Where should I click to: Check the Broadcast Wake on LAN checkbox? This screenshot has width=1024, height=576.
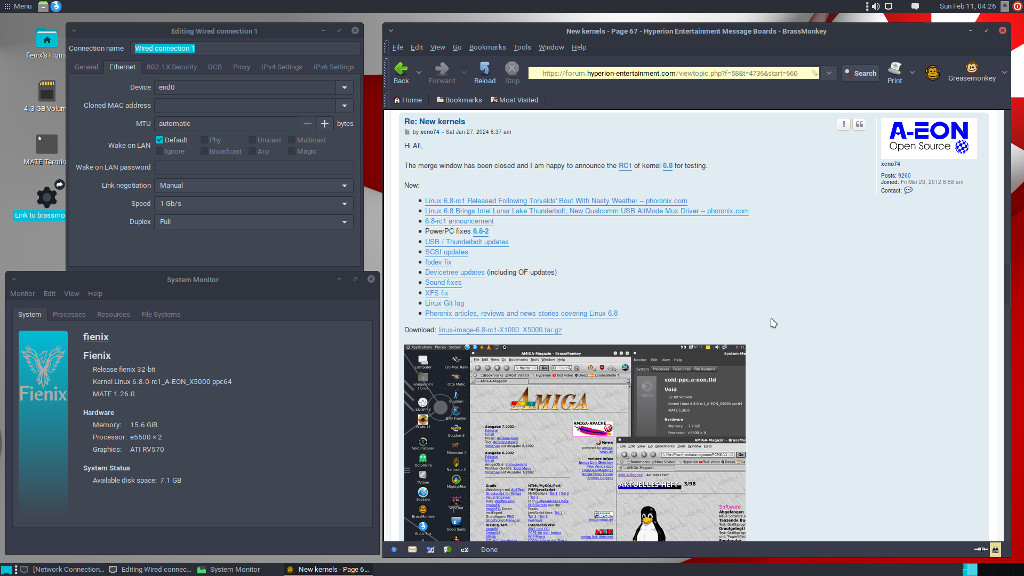pyautogui.click(x=204, y=151)
